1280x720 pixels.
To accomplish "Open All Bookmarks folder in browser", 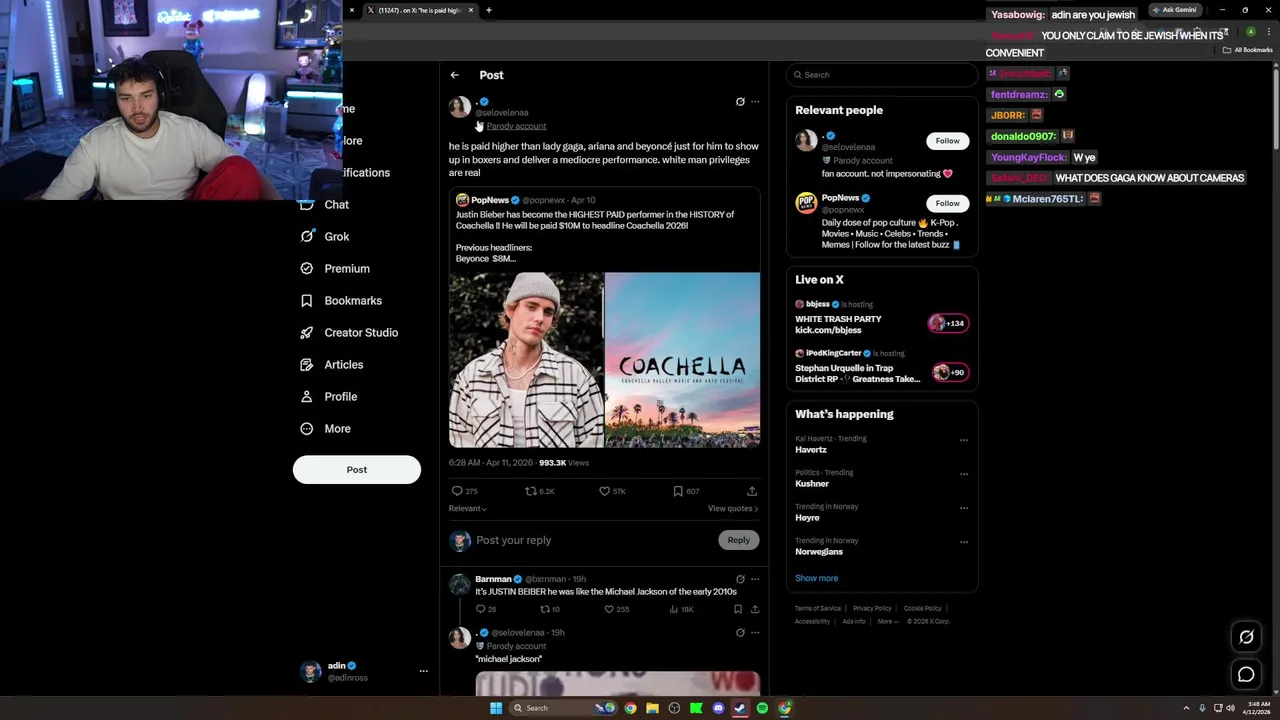I will [x=1248, y=50].
